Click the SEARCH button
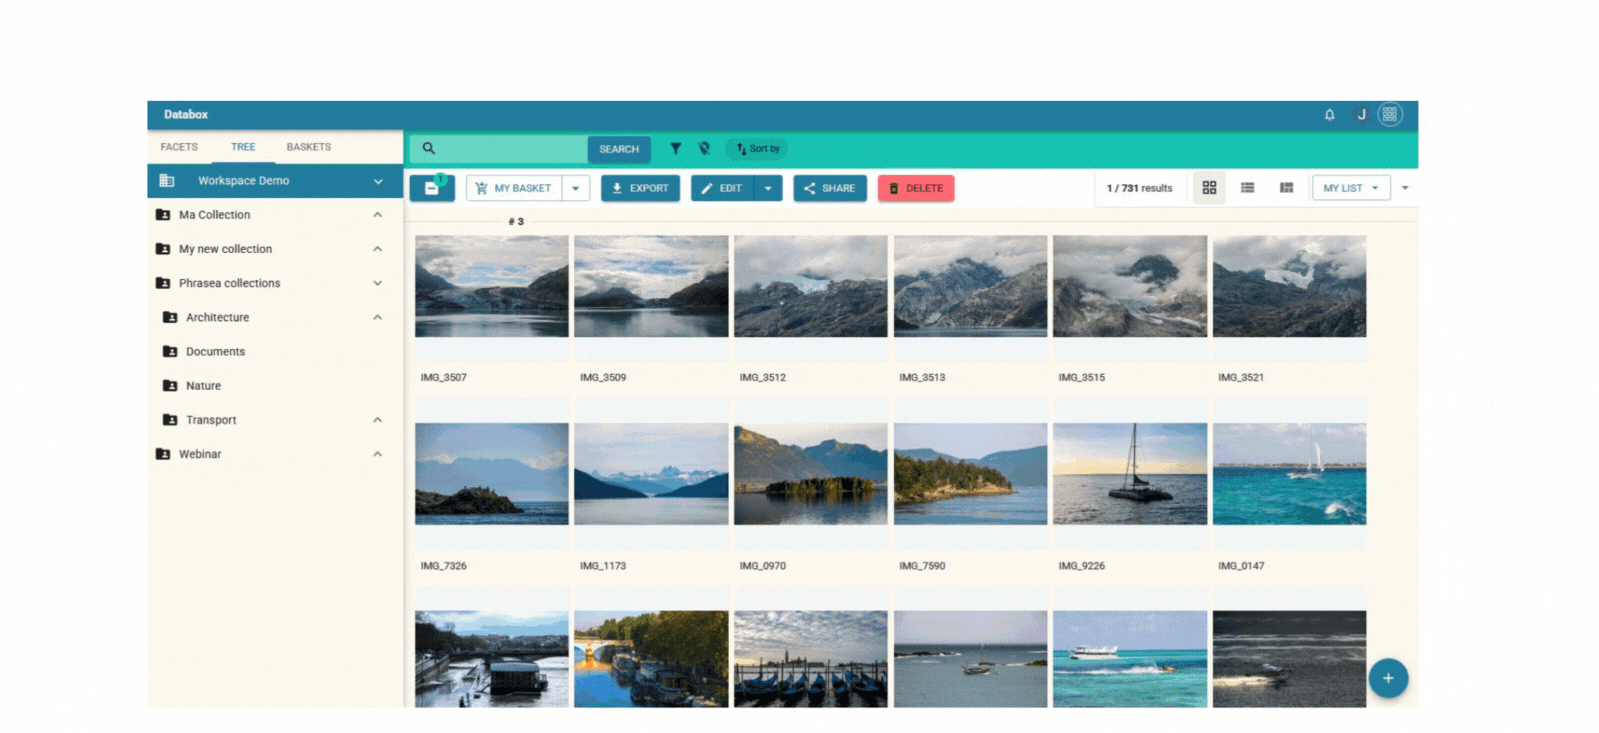Screen dimensions: 1599x733 click(x=619, y=149)
